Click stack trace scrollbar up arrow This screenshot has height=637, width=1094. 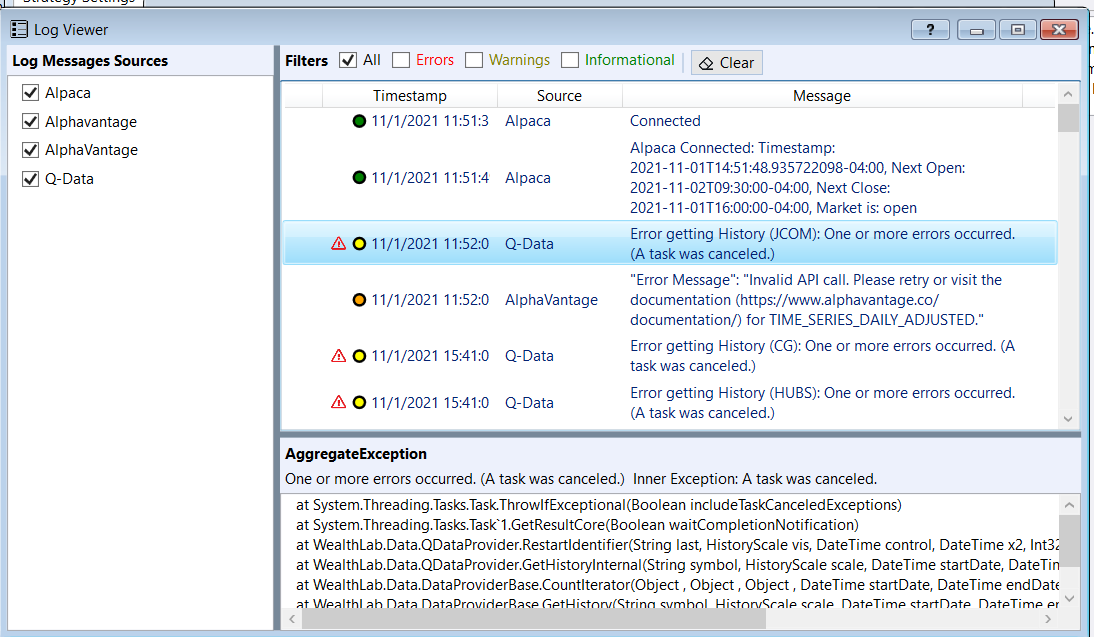click(1069, 504)
